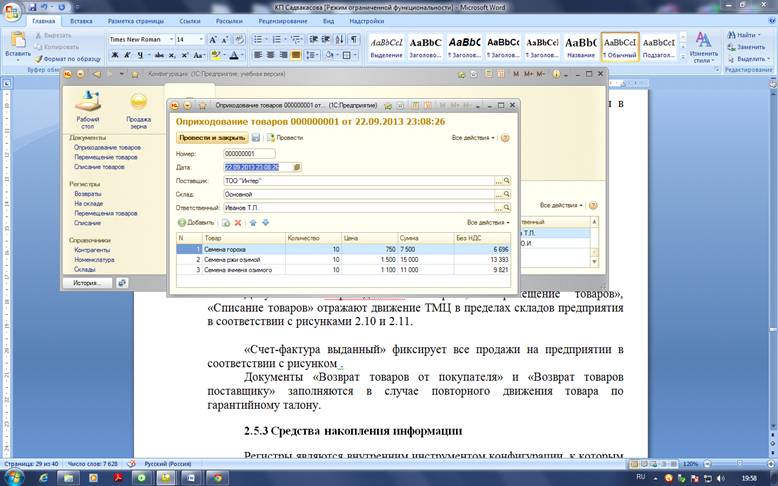Open Рабочий стол section icon
Viewport: 778px width, 486px height.
(x=88, y=101)
